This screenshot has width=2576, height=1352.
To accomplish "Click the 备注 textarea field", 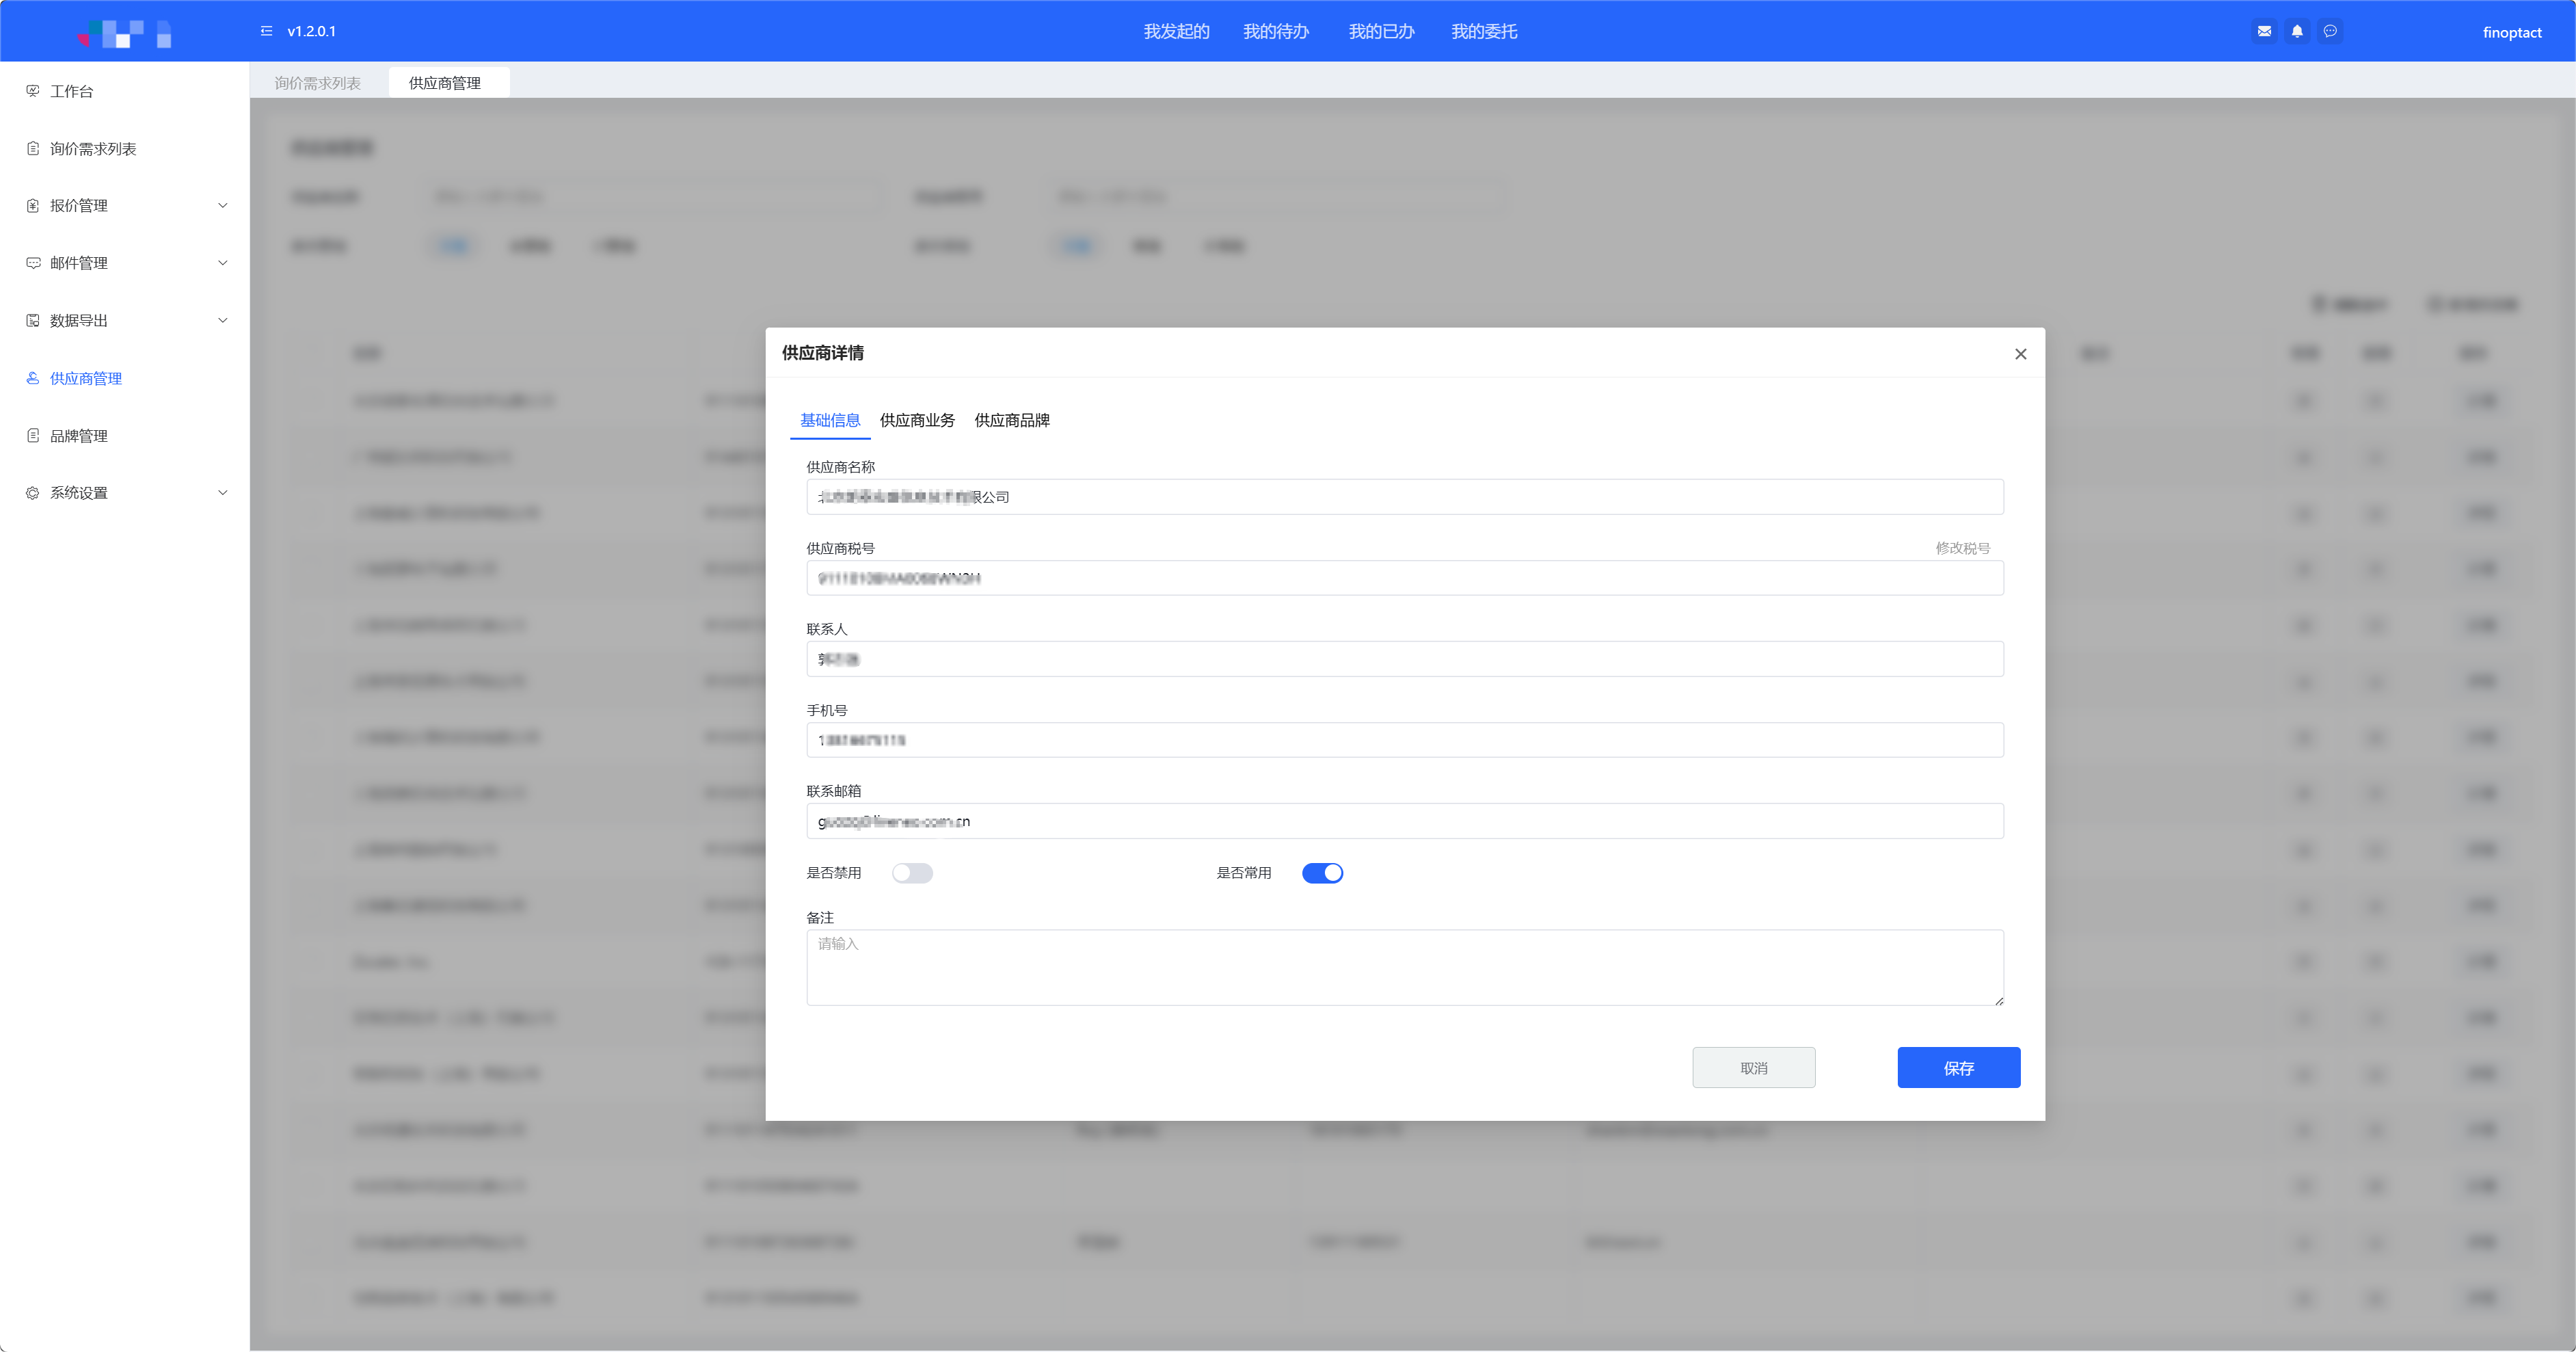I will [x=1404, y=967].
